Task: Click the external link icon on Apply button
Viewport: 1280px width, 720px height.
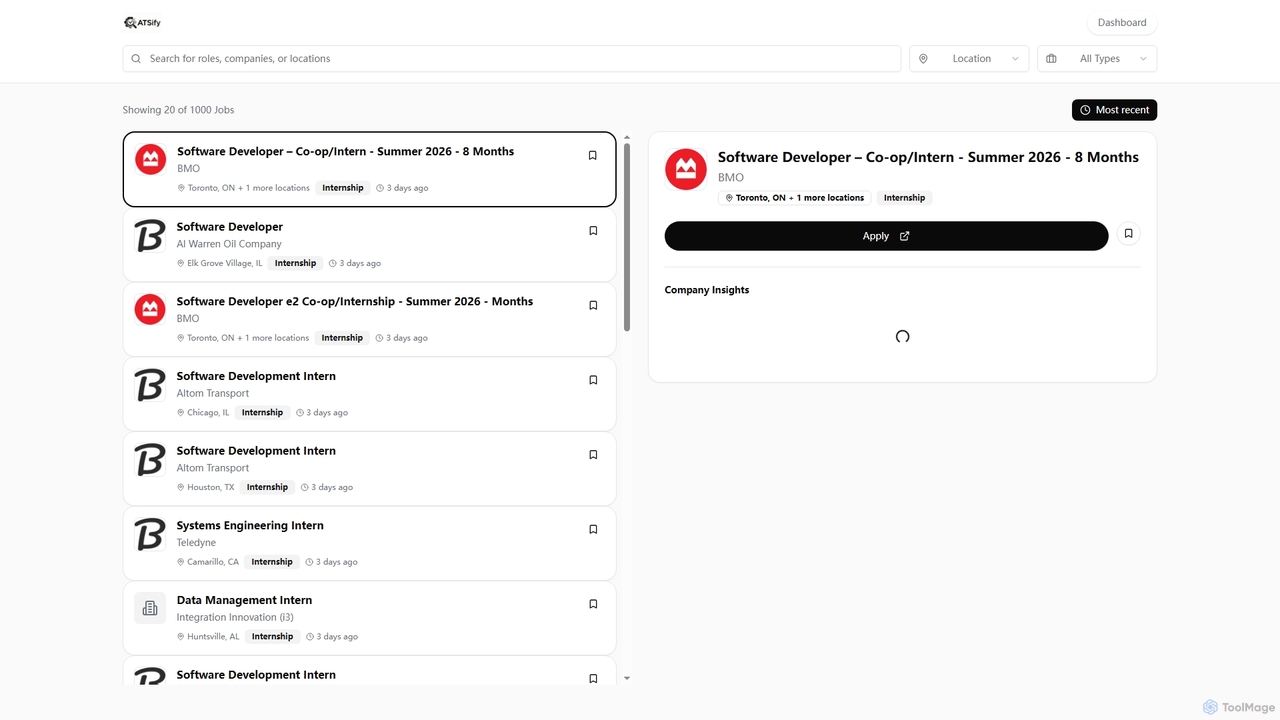Action: click(x=905, y=236)
